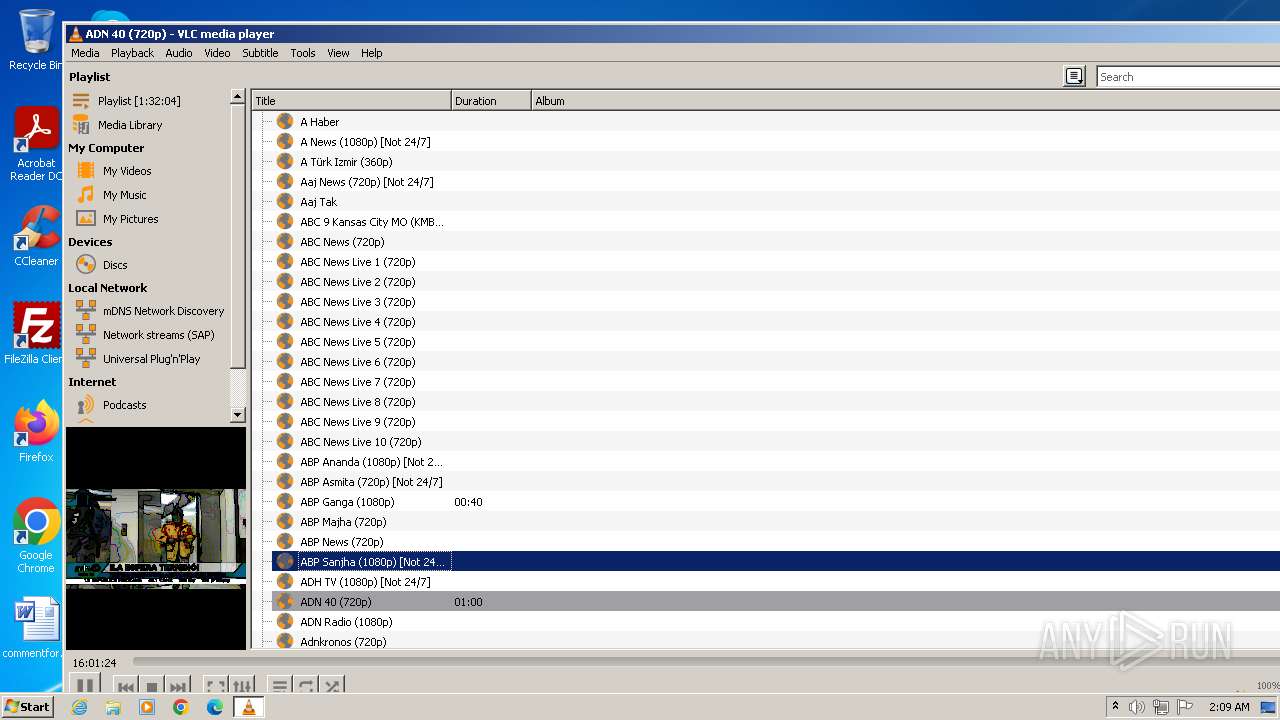Open extended settings (equalizer) dialog
The height and width of the screenshot is (720, 1280).
243,686
